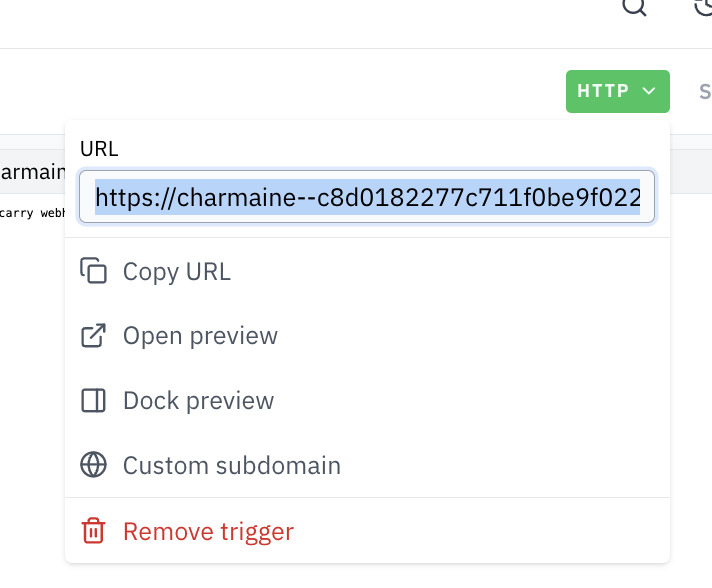The height and width of the screenshot is (588, 712).
Task: Choose the Open preview menu entry
Action: tap(200, 336)
